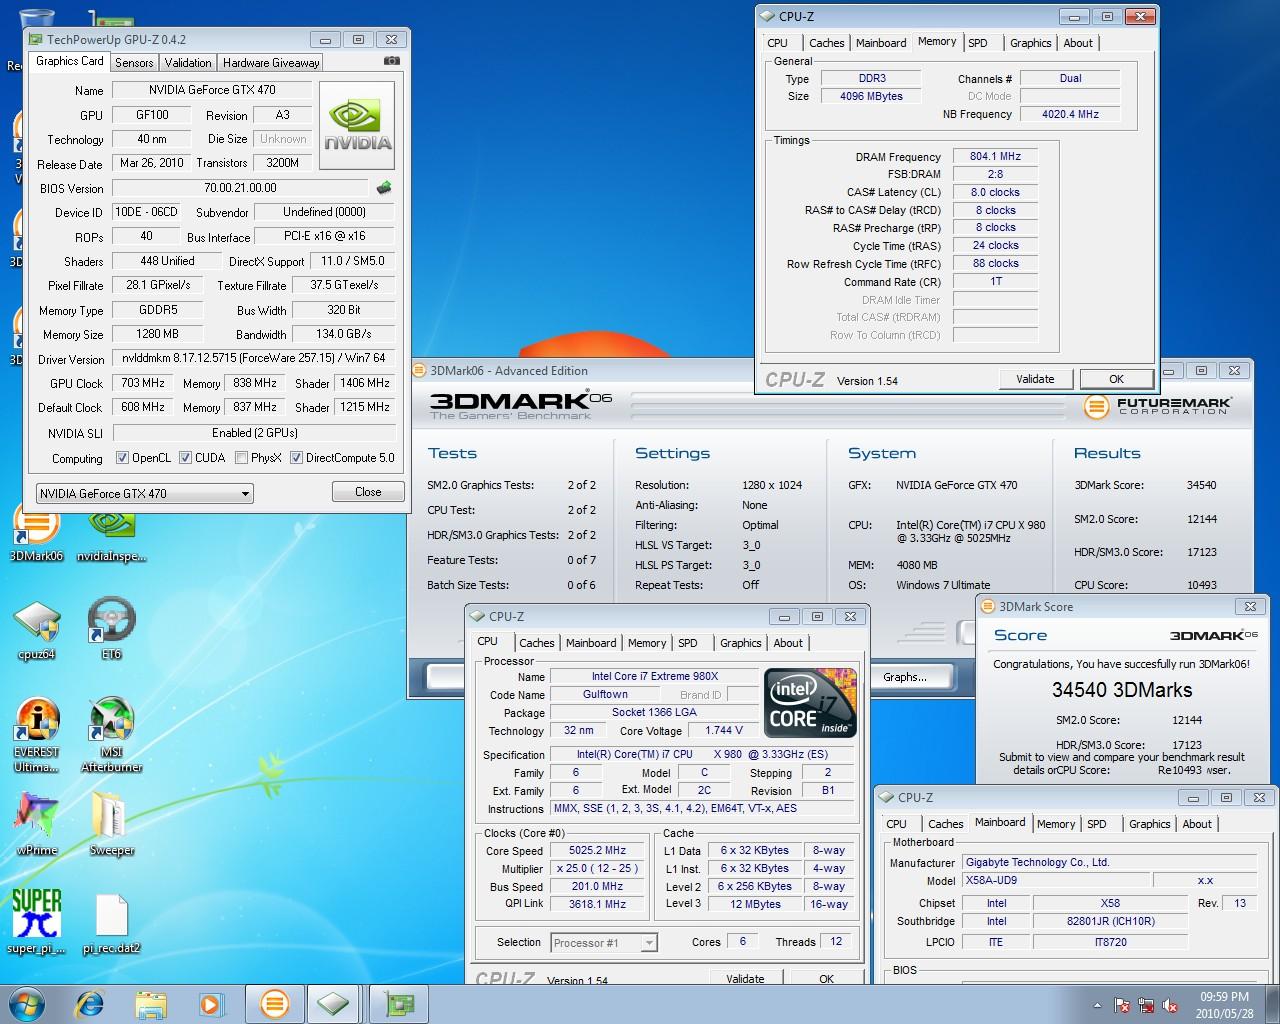
Task: Switch to CPU-Z taskbar button
Action: coord(334,1003)
